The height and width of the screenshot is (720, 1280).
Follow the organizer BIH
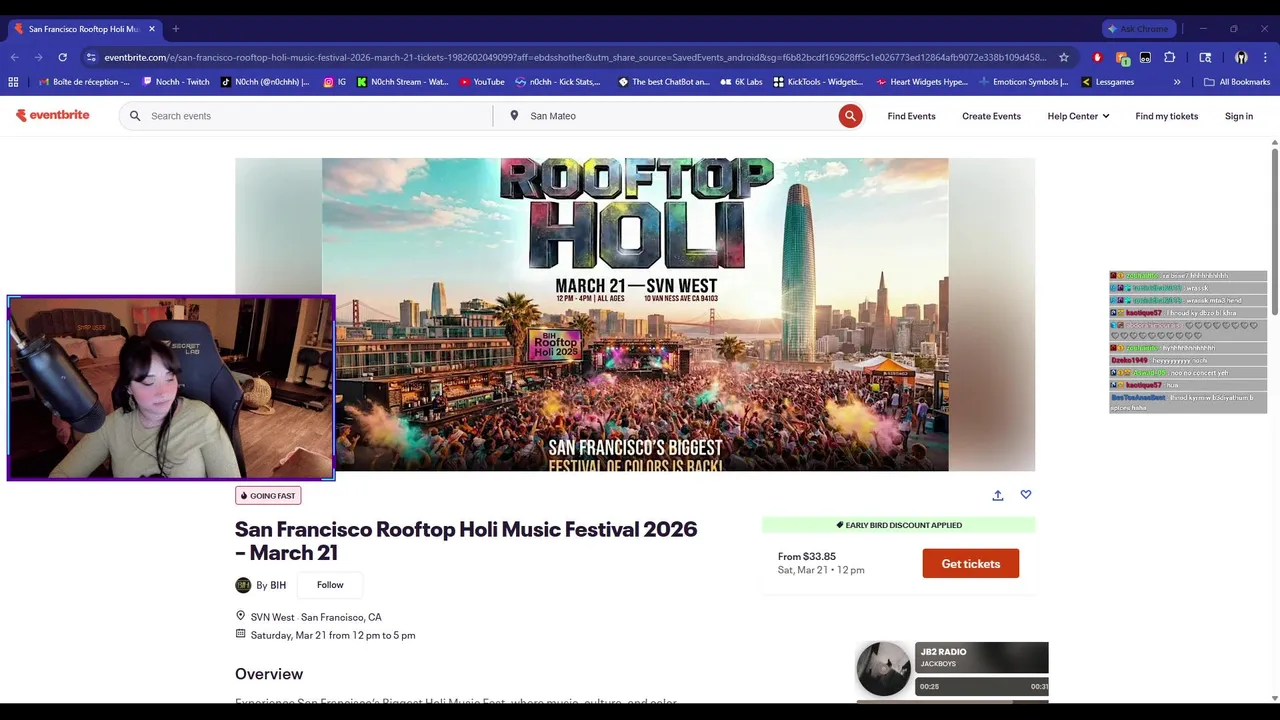[x=330, y=585]
